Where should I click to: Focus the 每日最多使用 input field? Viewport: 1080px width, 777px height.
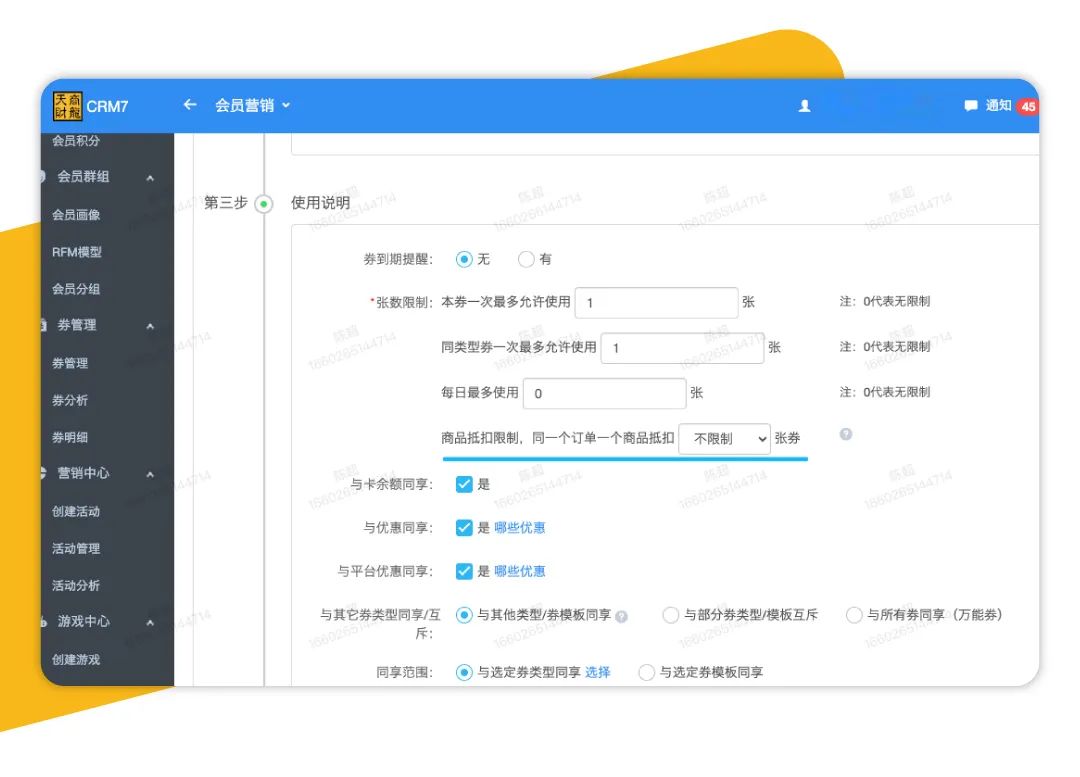click(x=605, y=393)
